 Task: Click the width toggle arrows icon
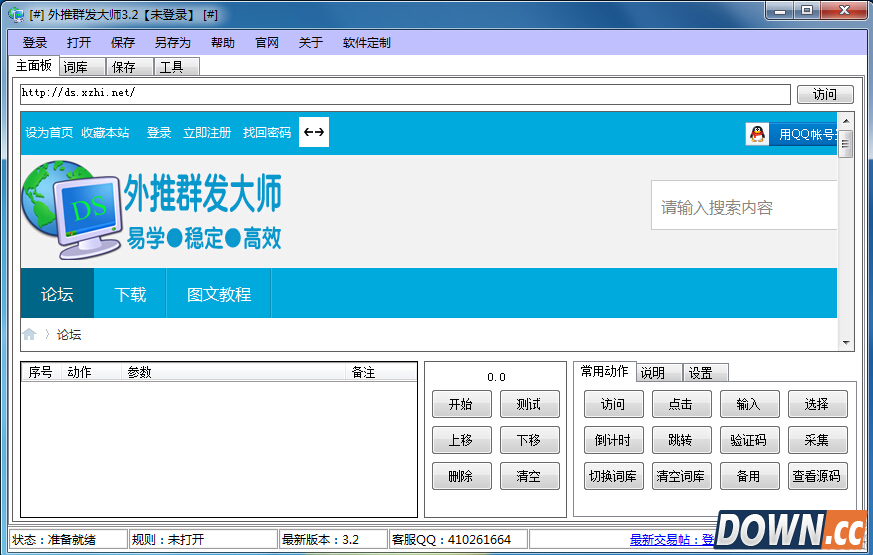(314, 132)
